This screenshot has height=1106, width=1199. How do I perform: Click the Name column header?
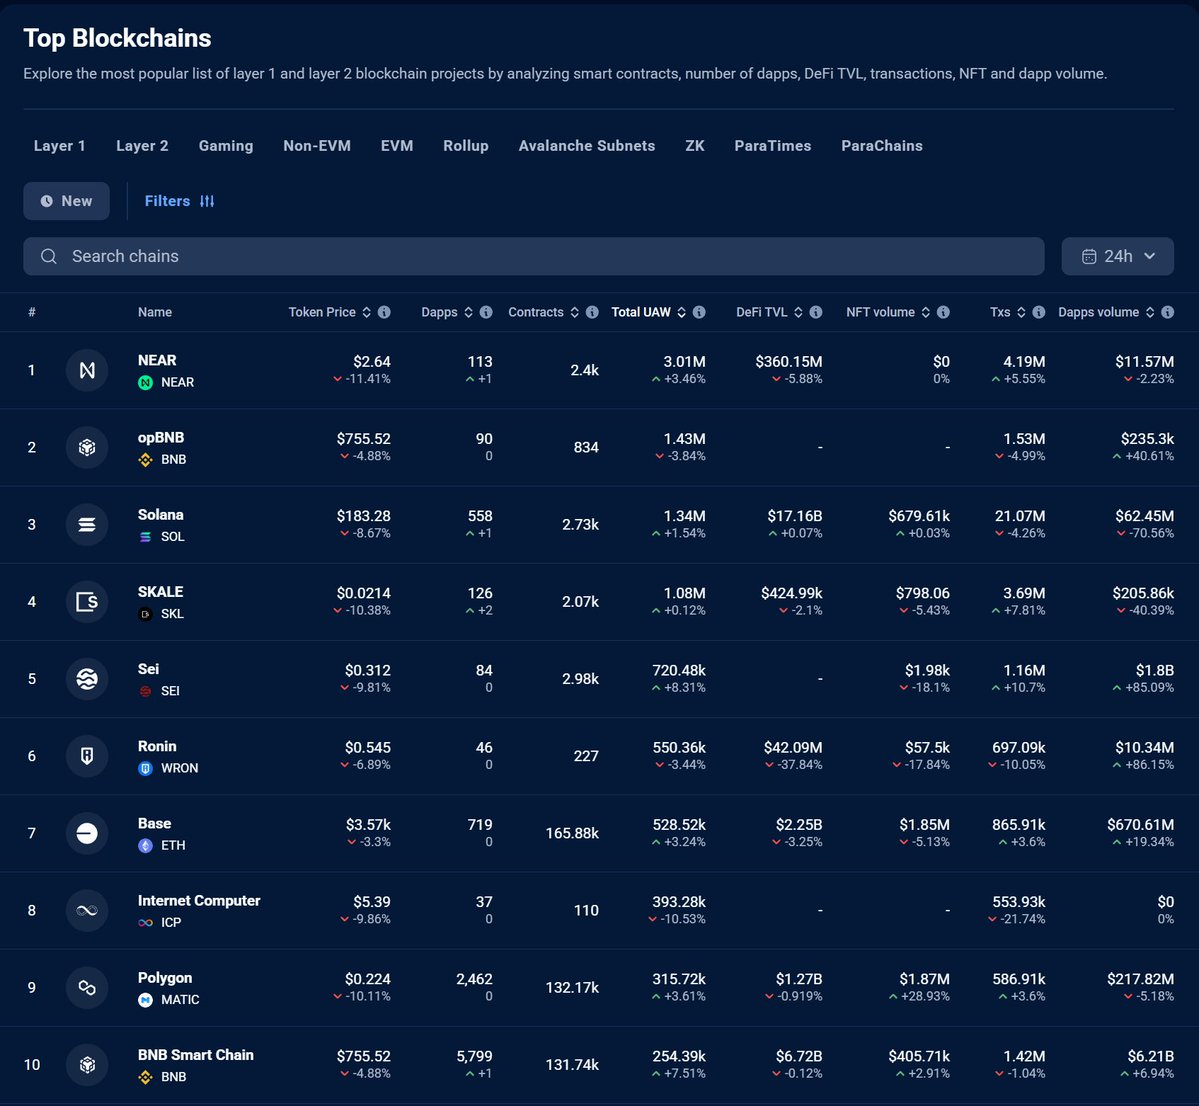(154, 312)
